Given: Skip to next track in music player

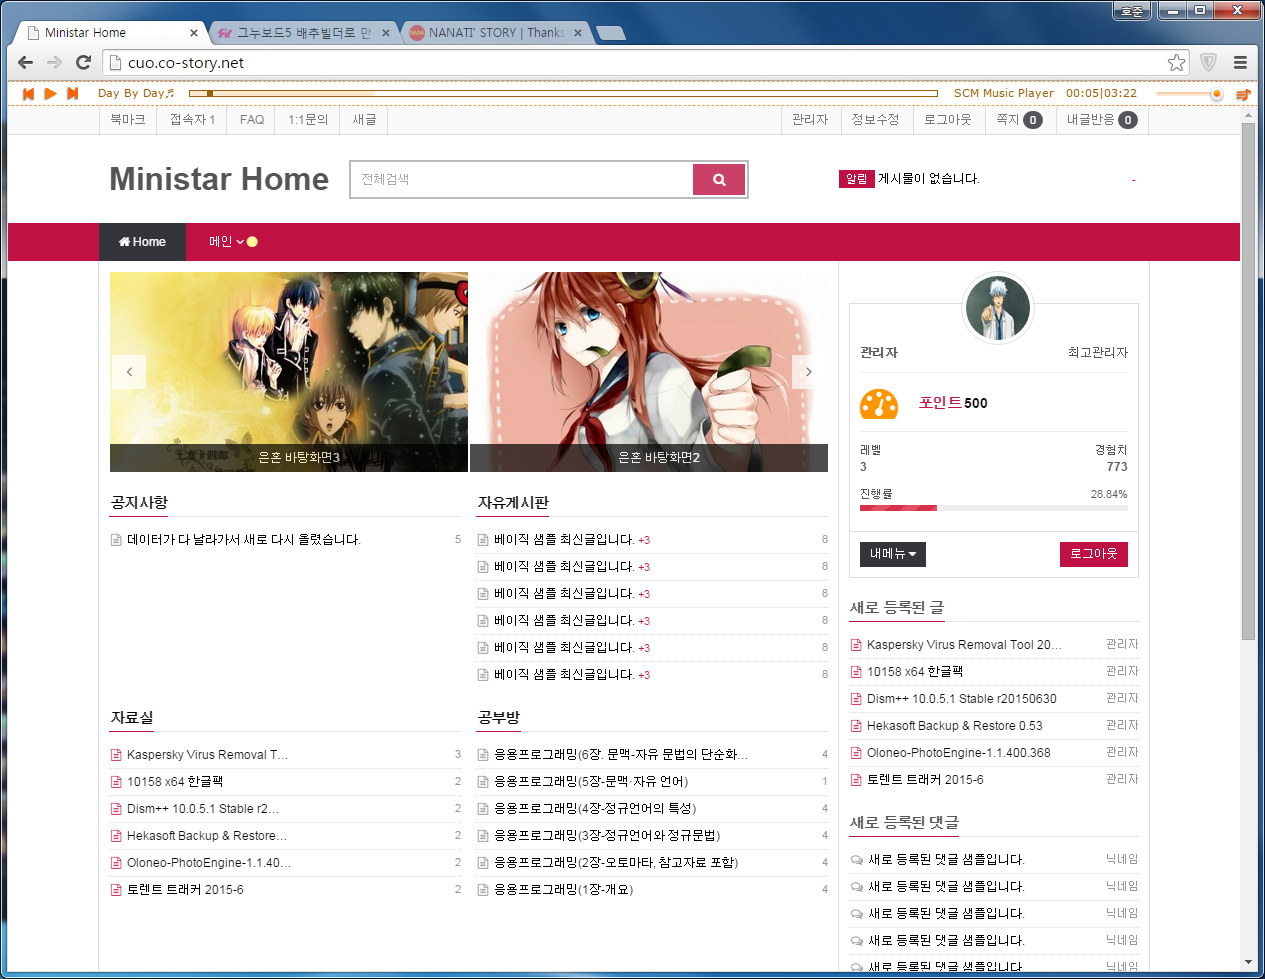Looking at the screenshot, I should click(x=72, y=93).
